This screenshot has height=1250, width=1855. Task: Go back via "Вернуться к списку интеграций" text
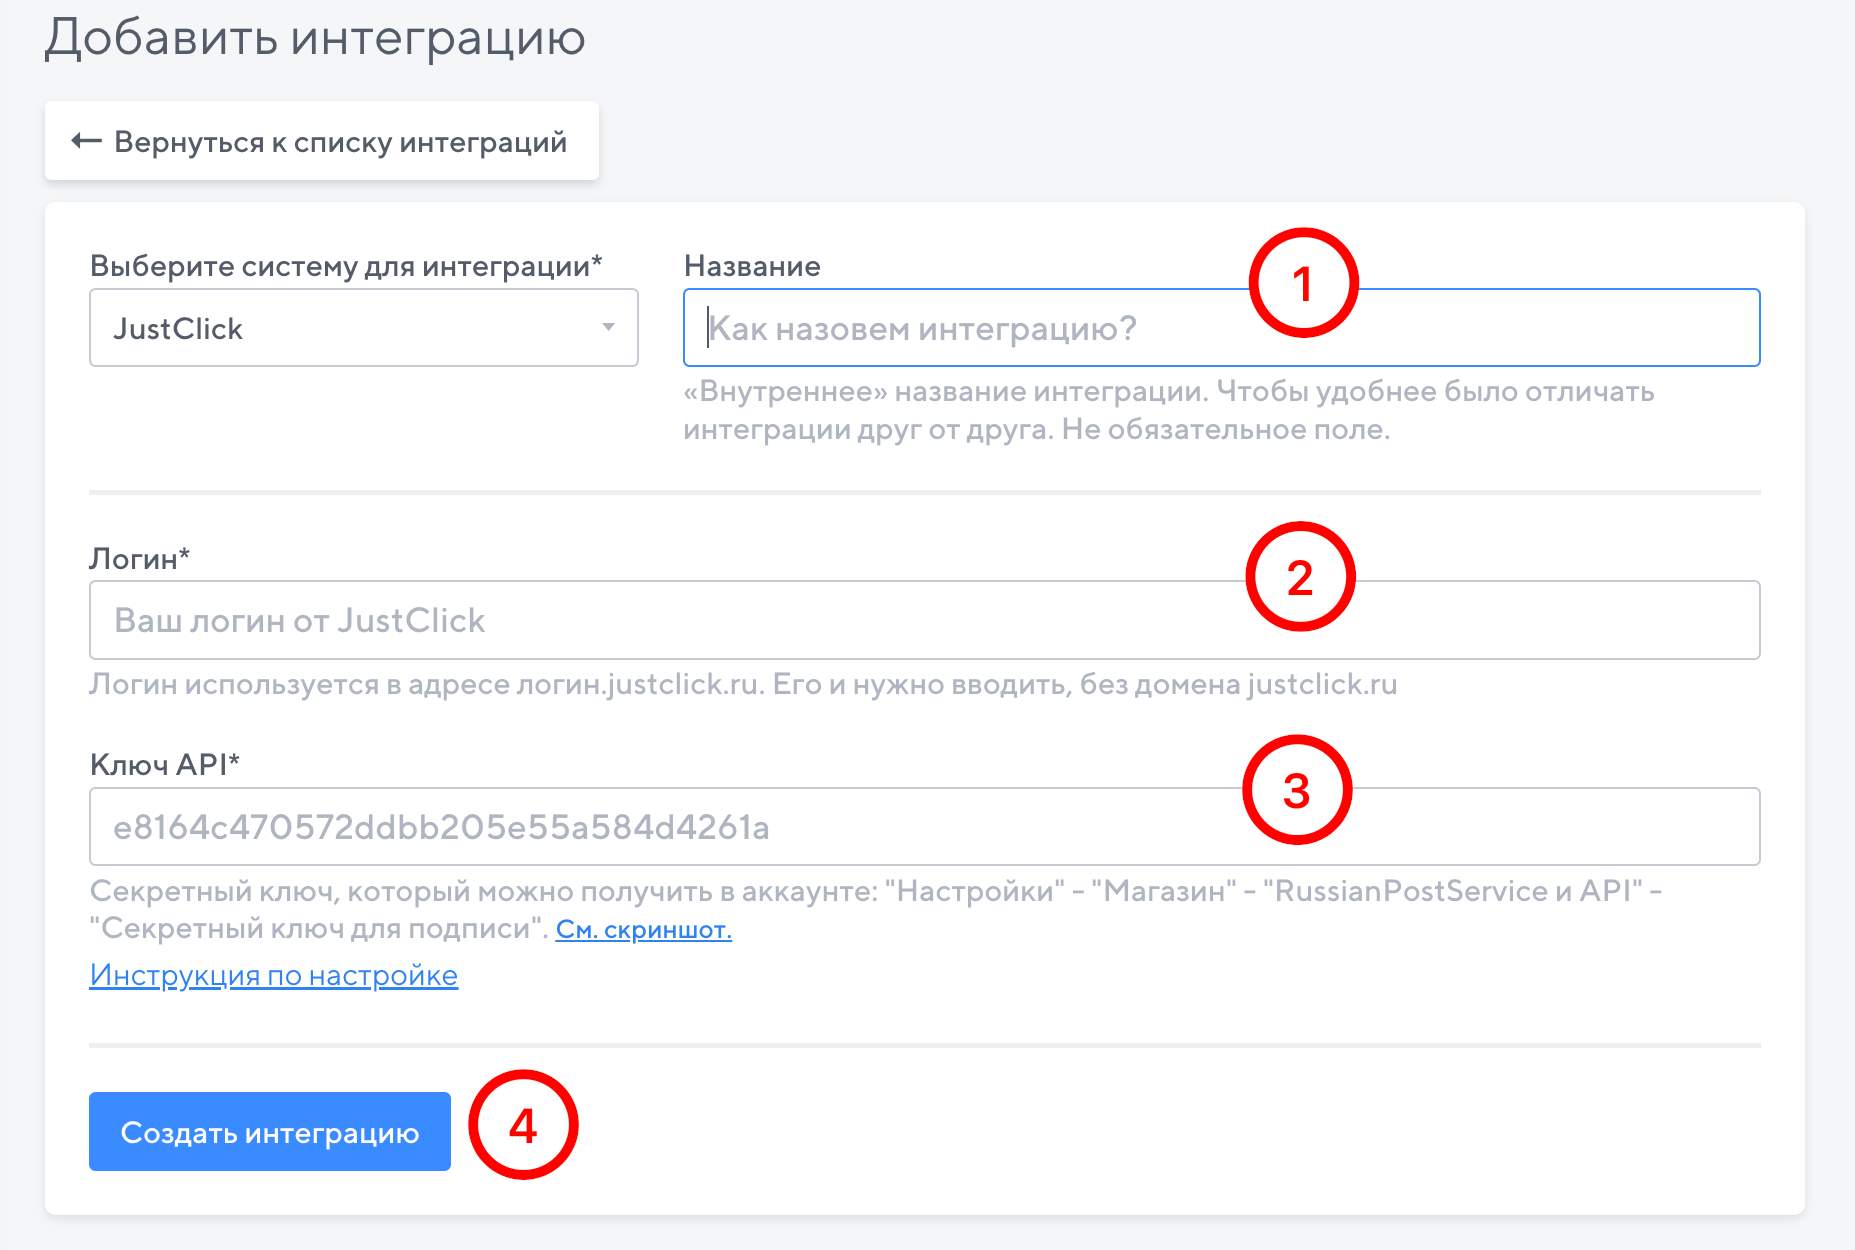pos(340,142)
